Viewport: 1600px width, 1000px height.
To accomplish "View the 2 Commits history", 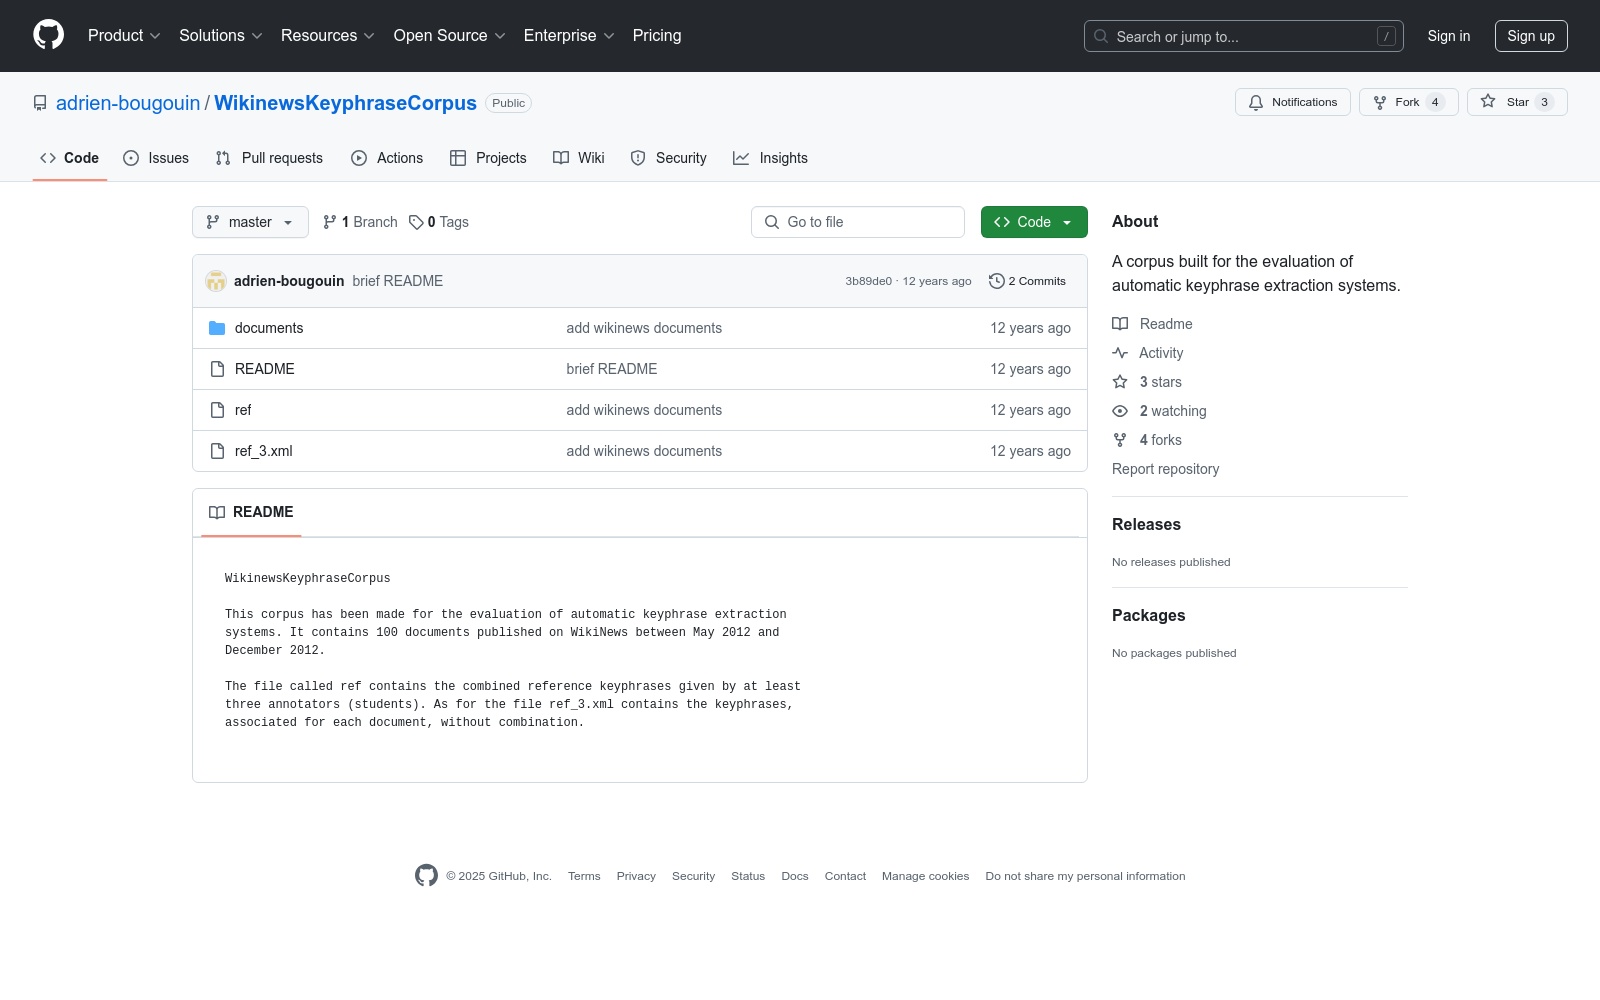I will pos(1027,281).
